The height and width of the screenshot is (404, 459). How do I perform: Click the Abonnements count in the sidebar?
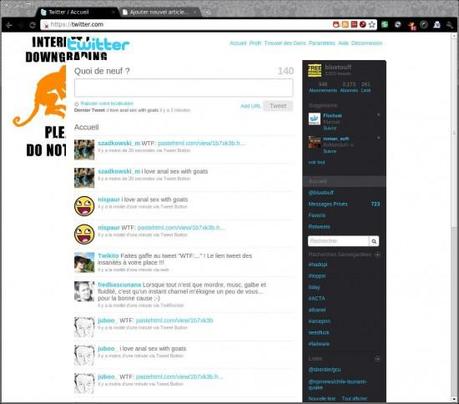tap(323, 87)
